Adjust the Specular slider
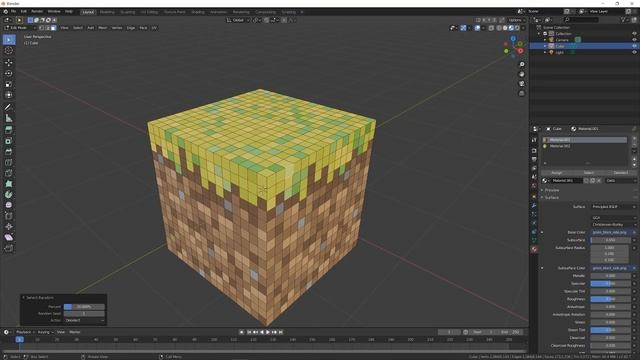Image resolution: width=640 pixels, height=360 pixels. pos(610,283)
